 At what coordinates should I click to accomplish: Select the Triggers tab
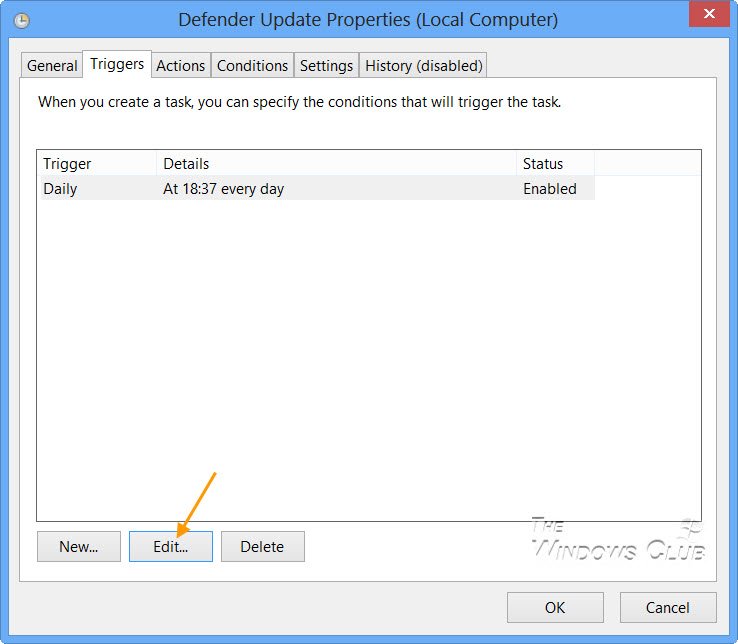(117, 64)
